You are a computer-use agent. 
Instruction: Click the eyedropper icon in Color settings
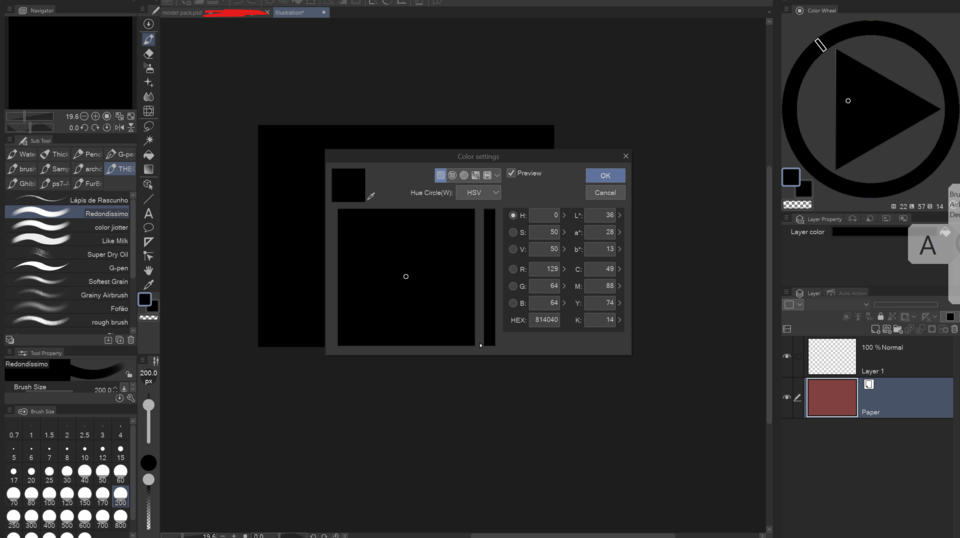click(371, 196)
